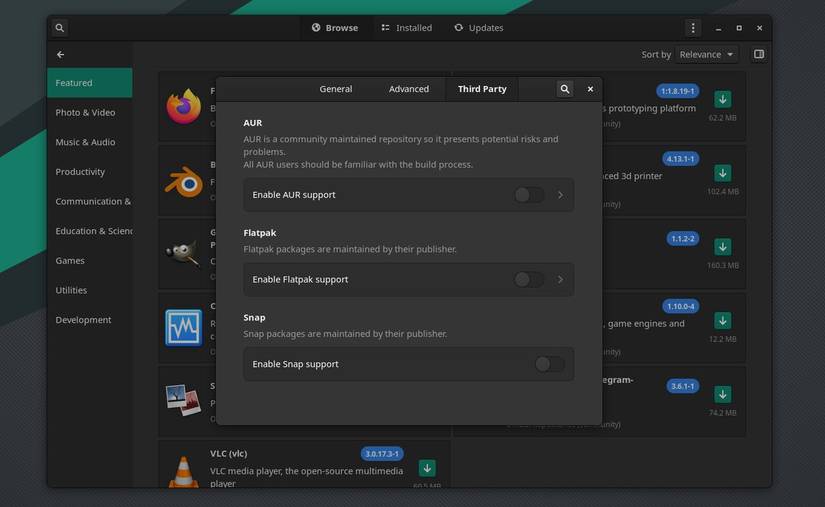Switch to the Advanced preferences tab
Viewport: 825px width, 507px height.
409,89
